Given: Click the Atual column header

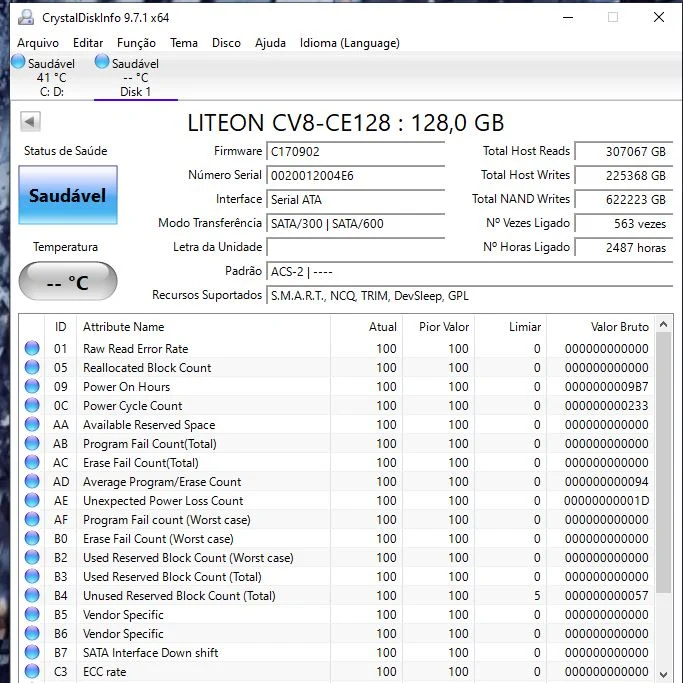Looking at the screenshot, I should [366, 327].
